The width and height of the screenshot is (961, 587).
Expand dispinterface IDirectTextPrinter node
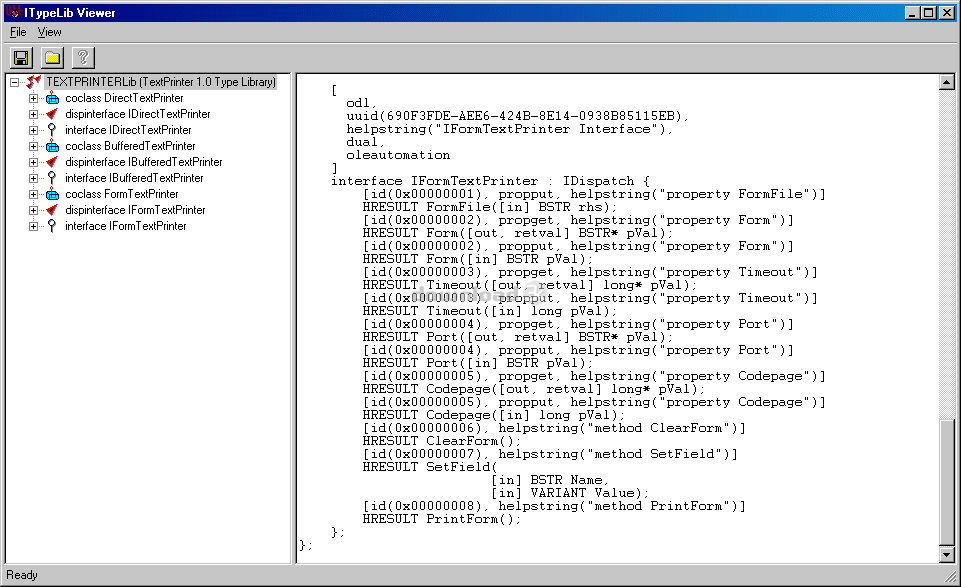[x=33, y=114]
